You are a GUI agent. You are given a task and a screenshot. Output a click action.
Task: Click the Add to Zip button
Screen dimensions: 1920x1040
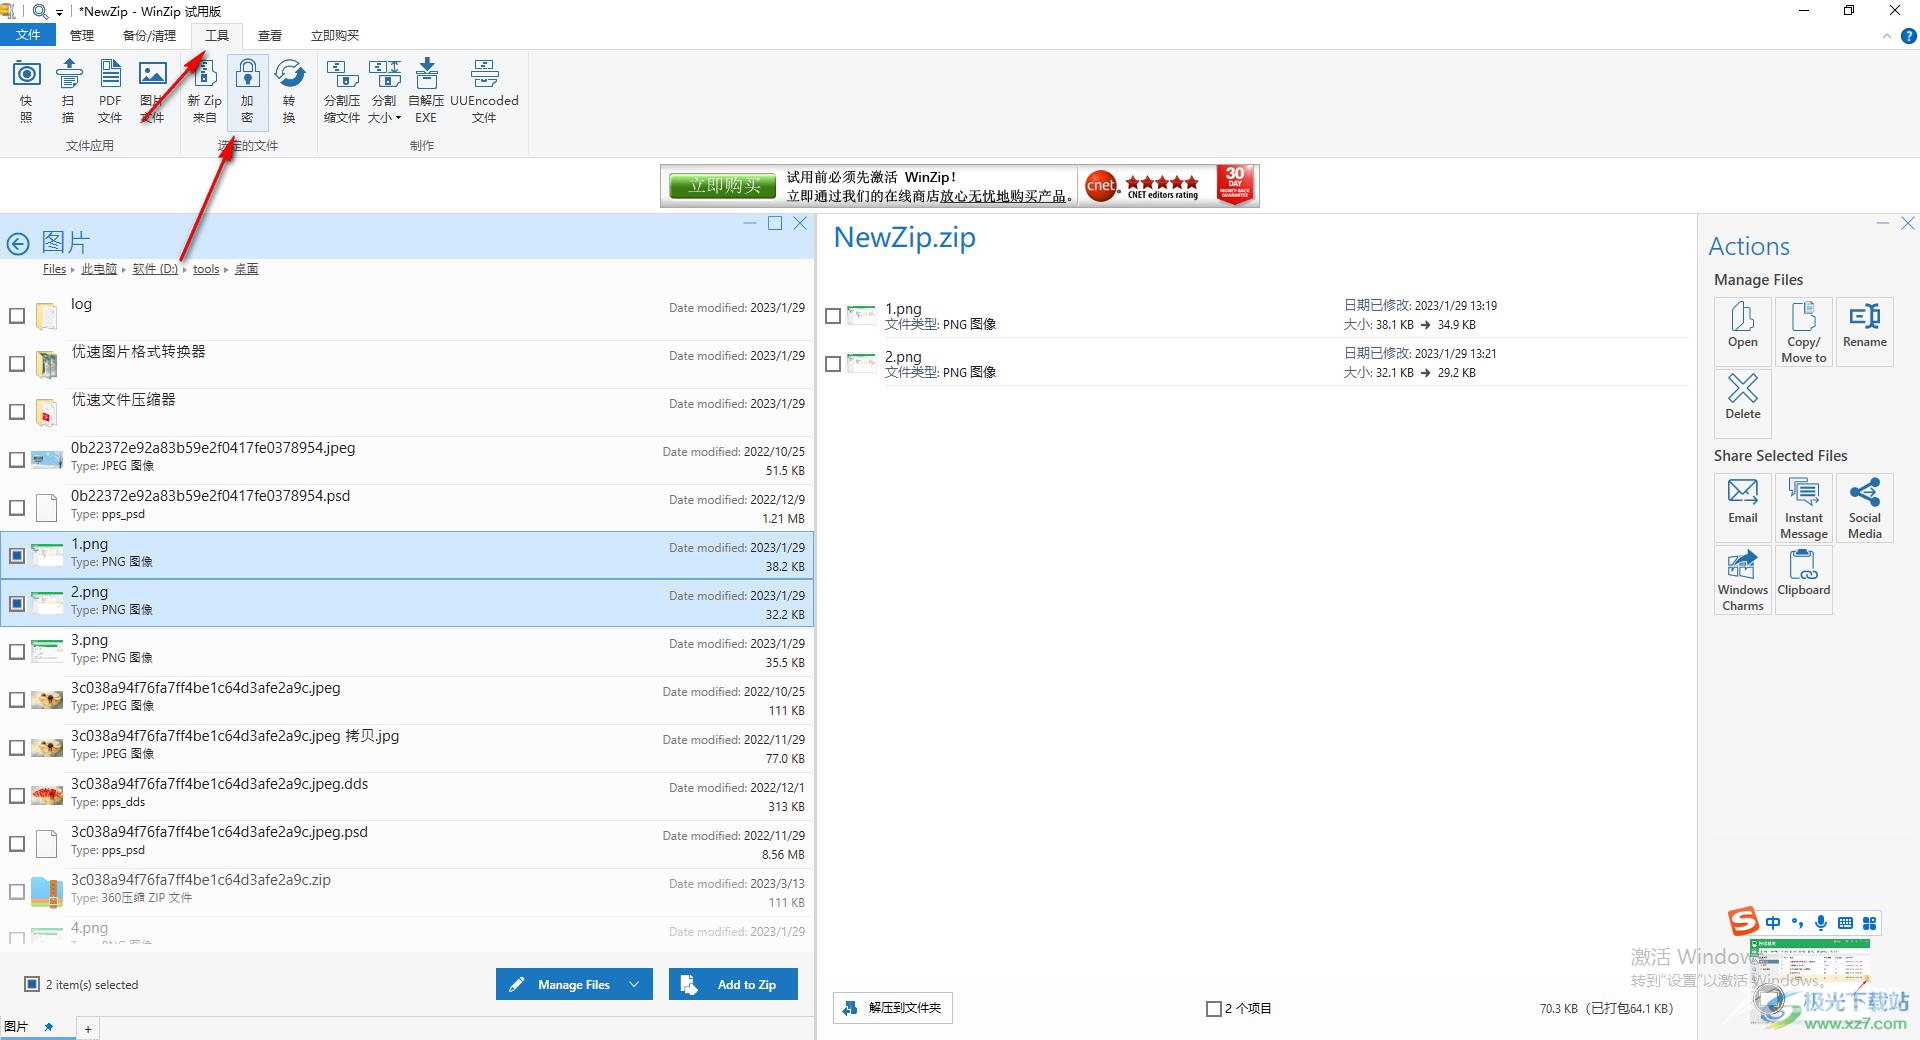pyautogui.click(x=734, y=984)
